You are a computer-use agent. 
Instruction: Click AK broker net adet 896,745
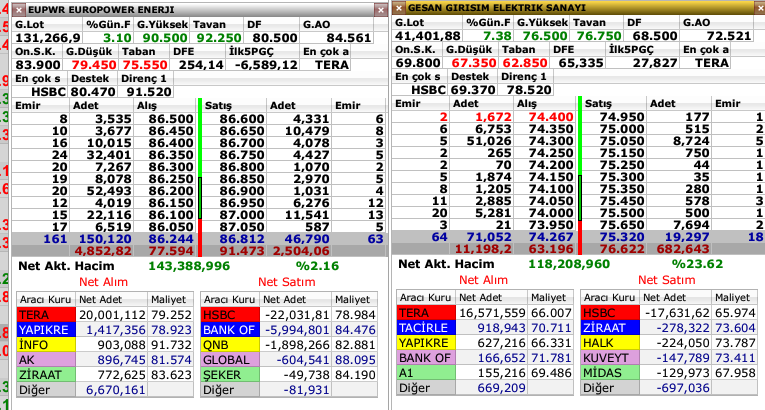tap(121, 360)
